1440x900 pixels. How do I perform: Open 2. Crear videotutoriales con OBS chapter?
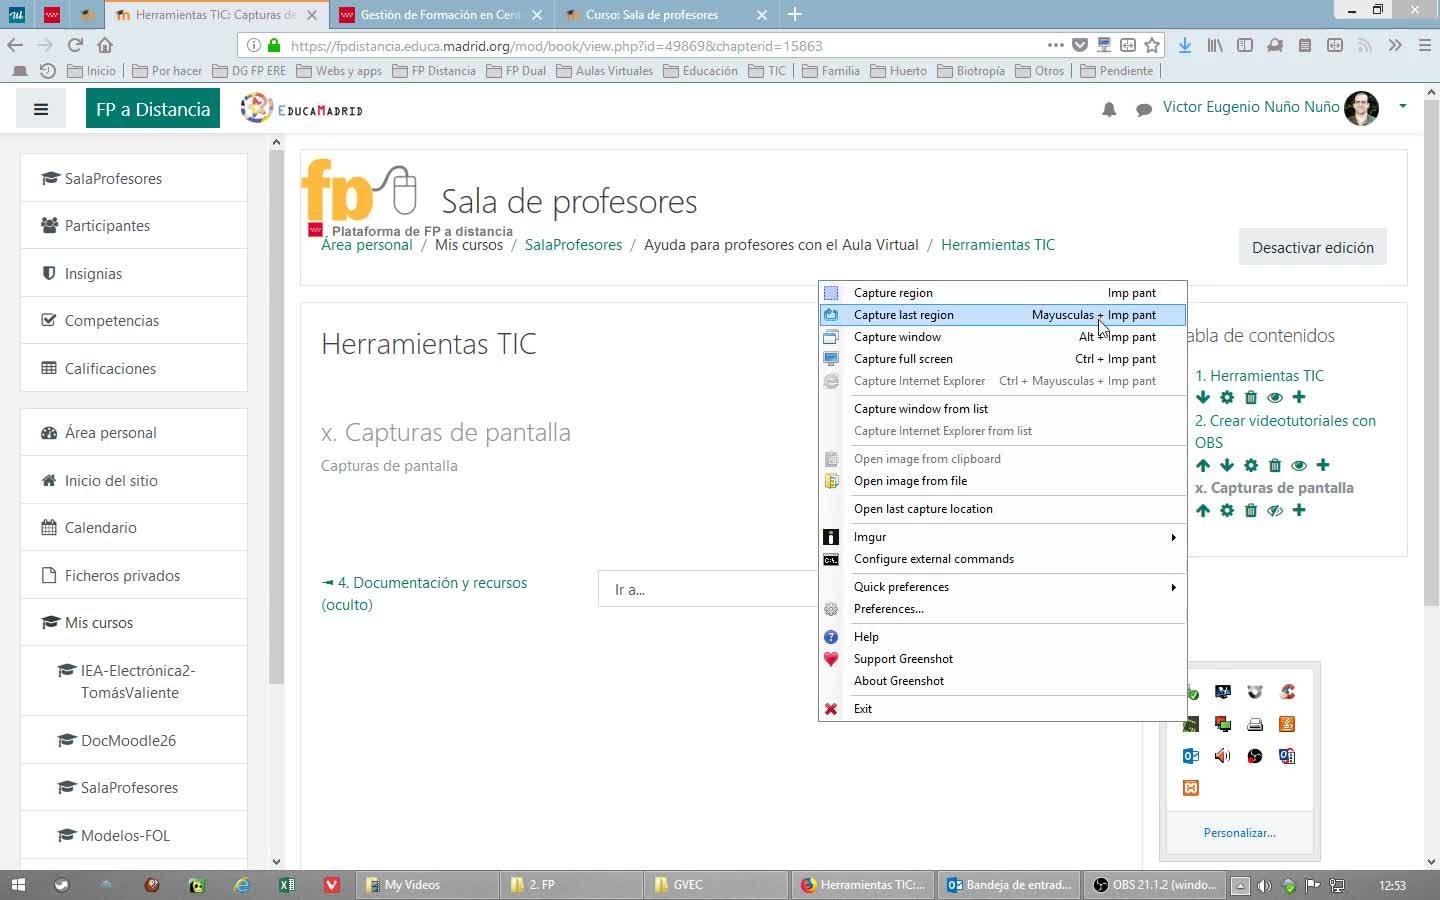(x=1285, y=431)
